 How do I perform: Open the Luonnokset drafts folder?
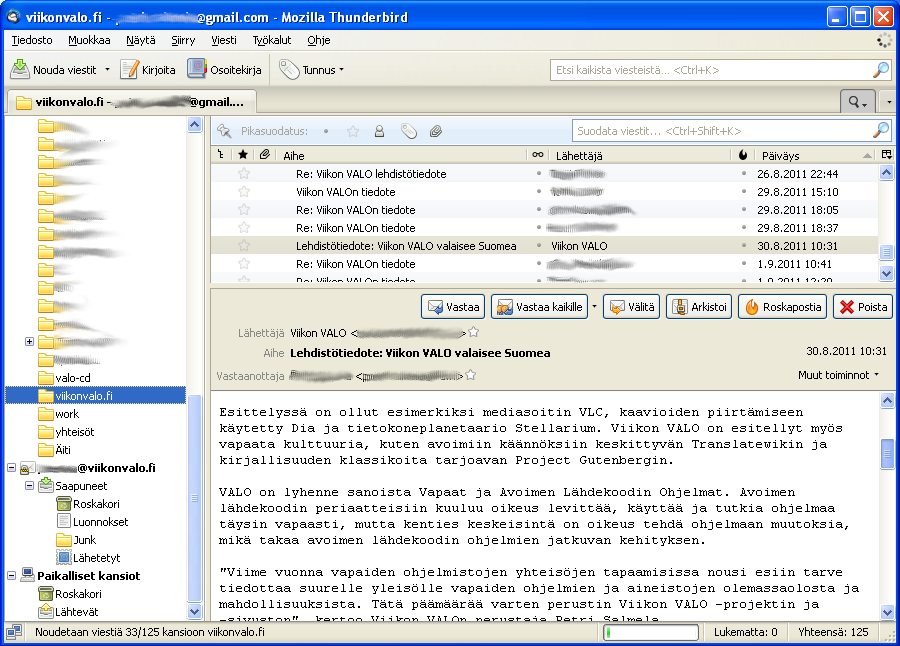click(x=93, y=521)
